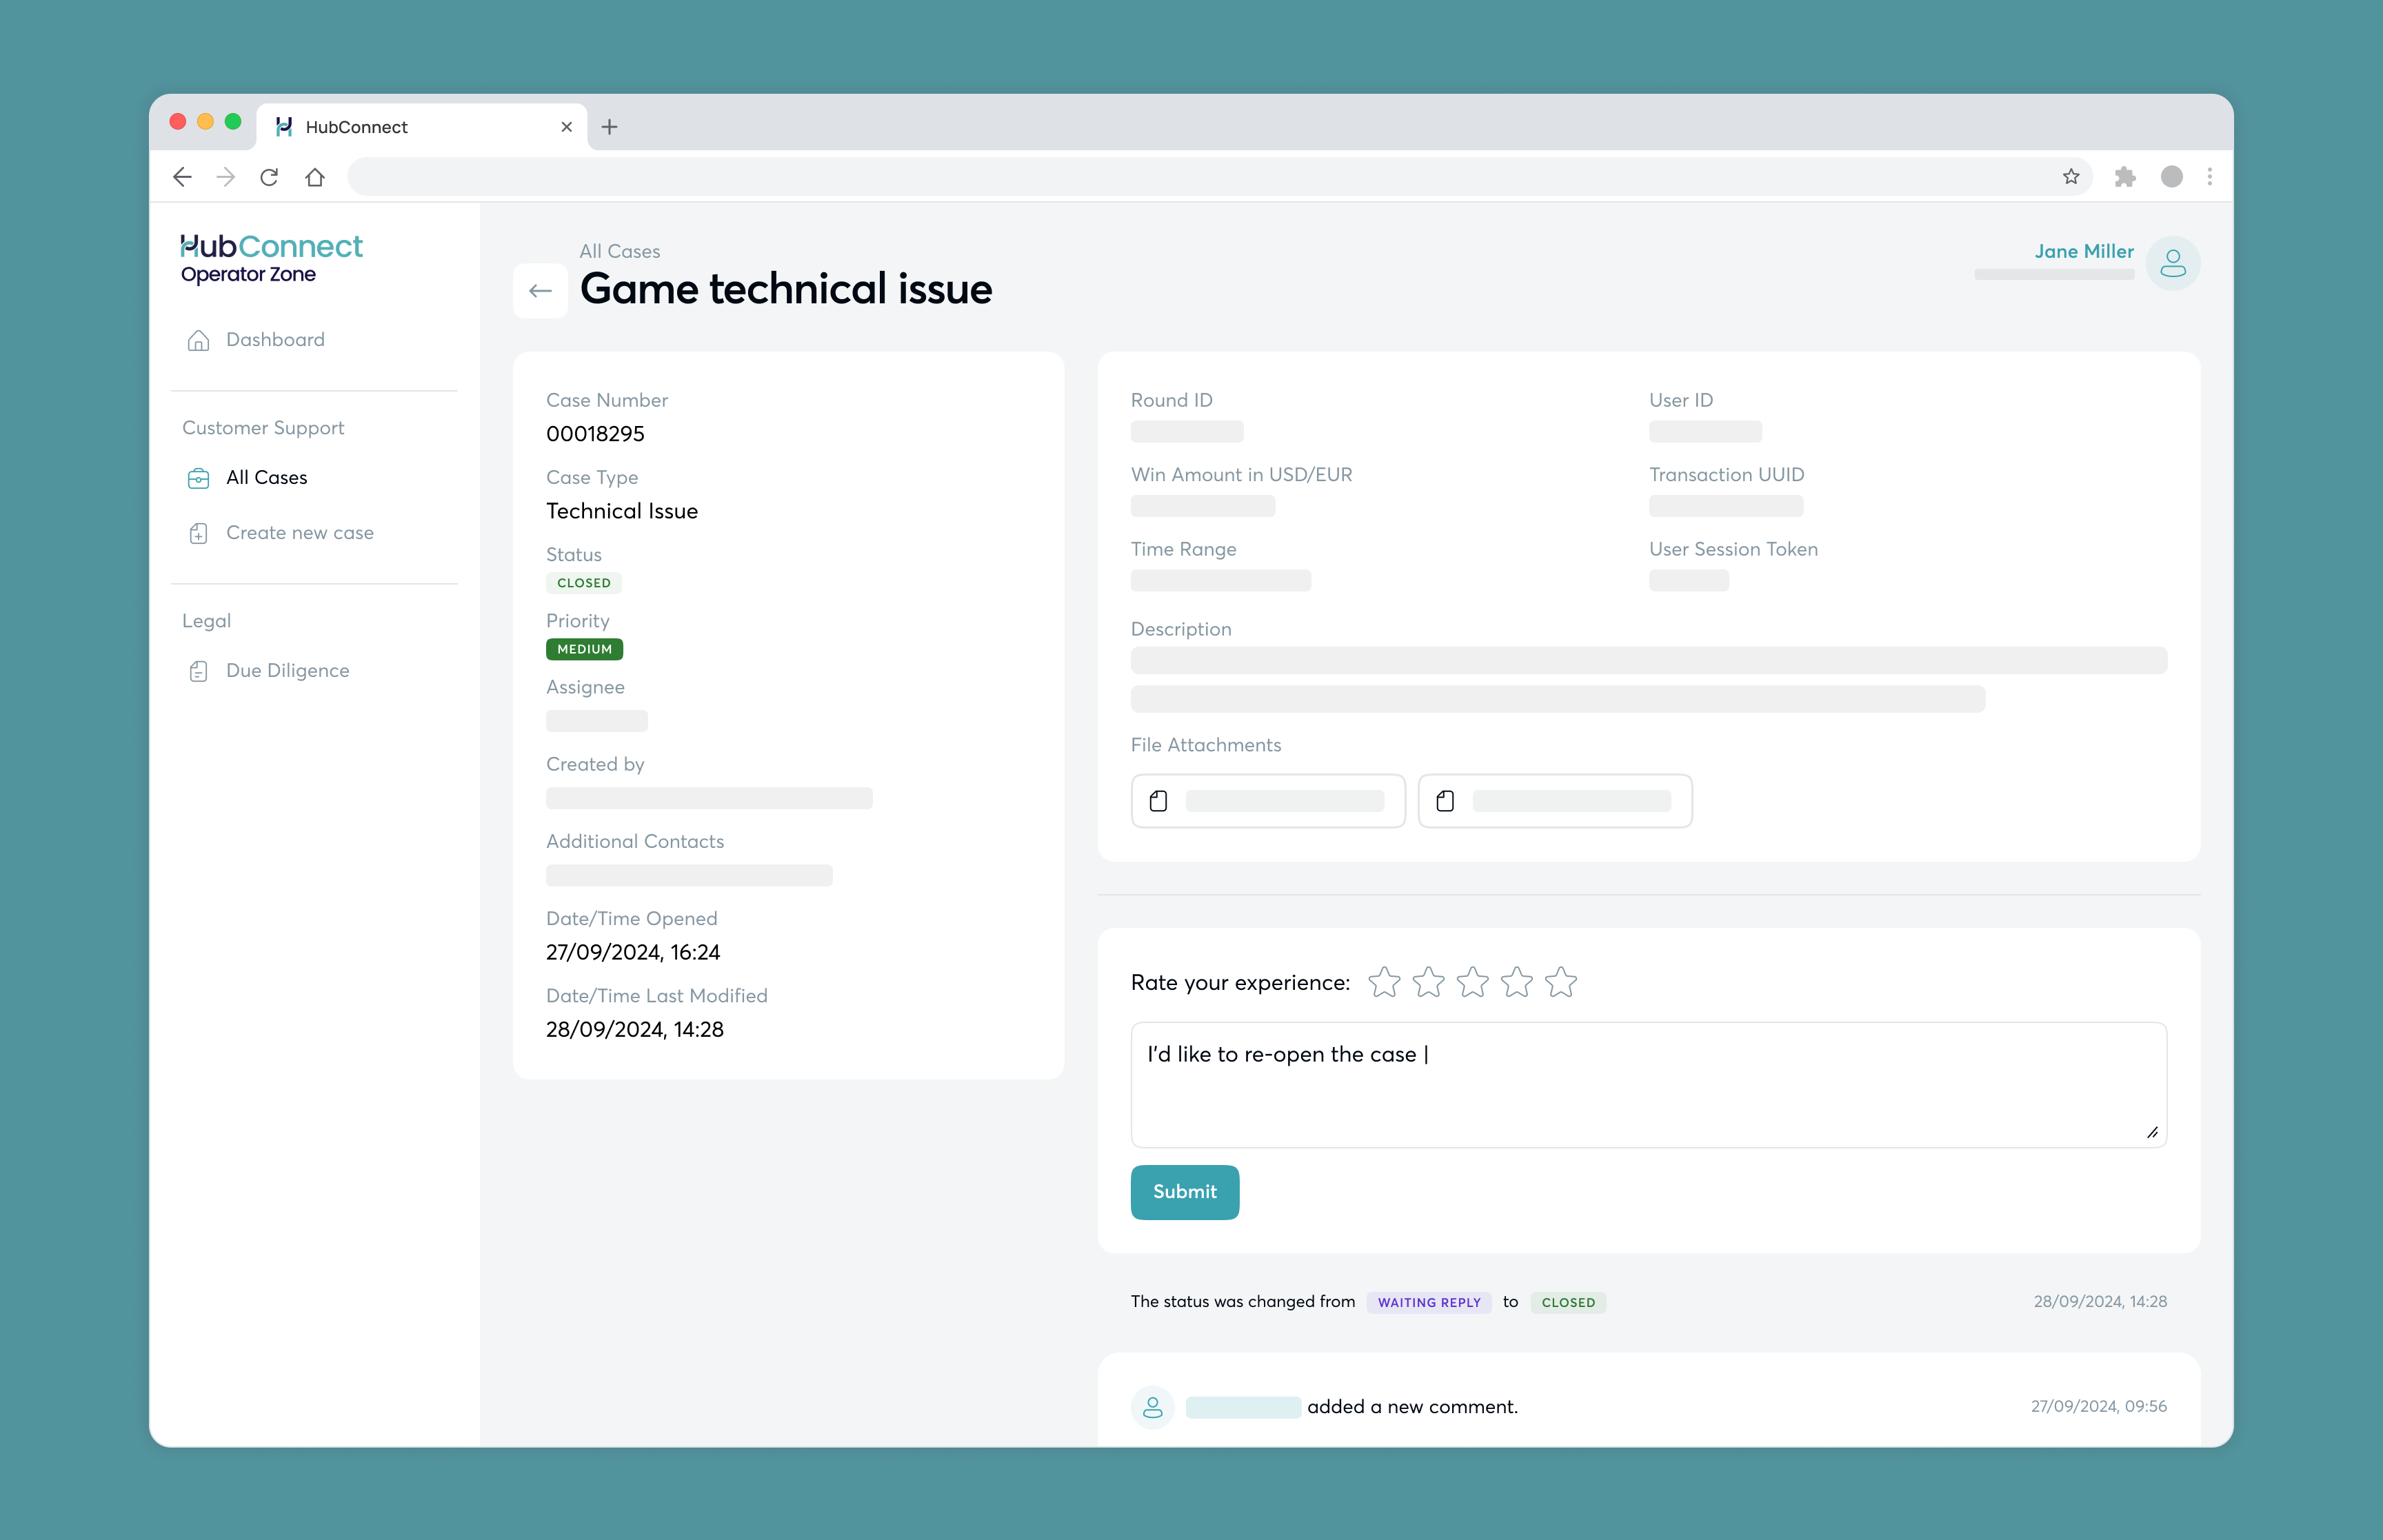2383x1540 pixels.
Task: Click the 28/09/2024, 14:28 status change timestamp
Action: pos(2100,1301)
